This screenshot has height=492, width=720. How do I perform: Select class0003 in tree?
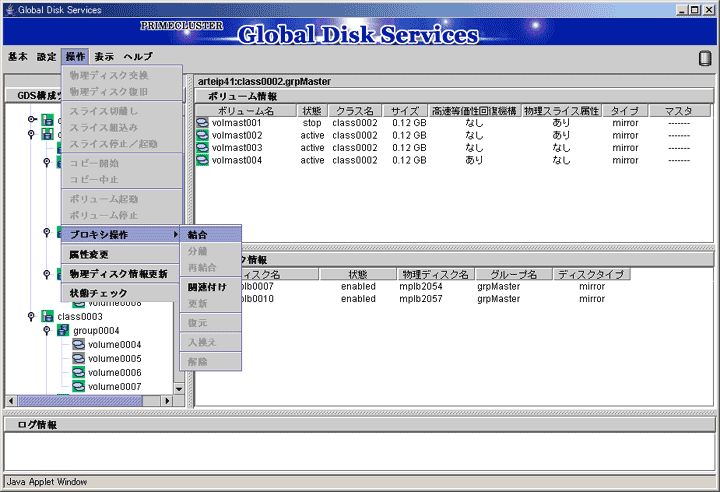pyautogui.click(x=80, y=317)
